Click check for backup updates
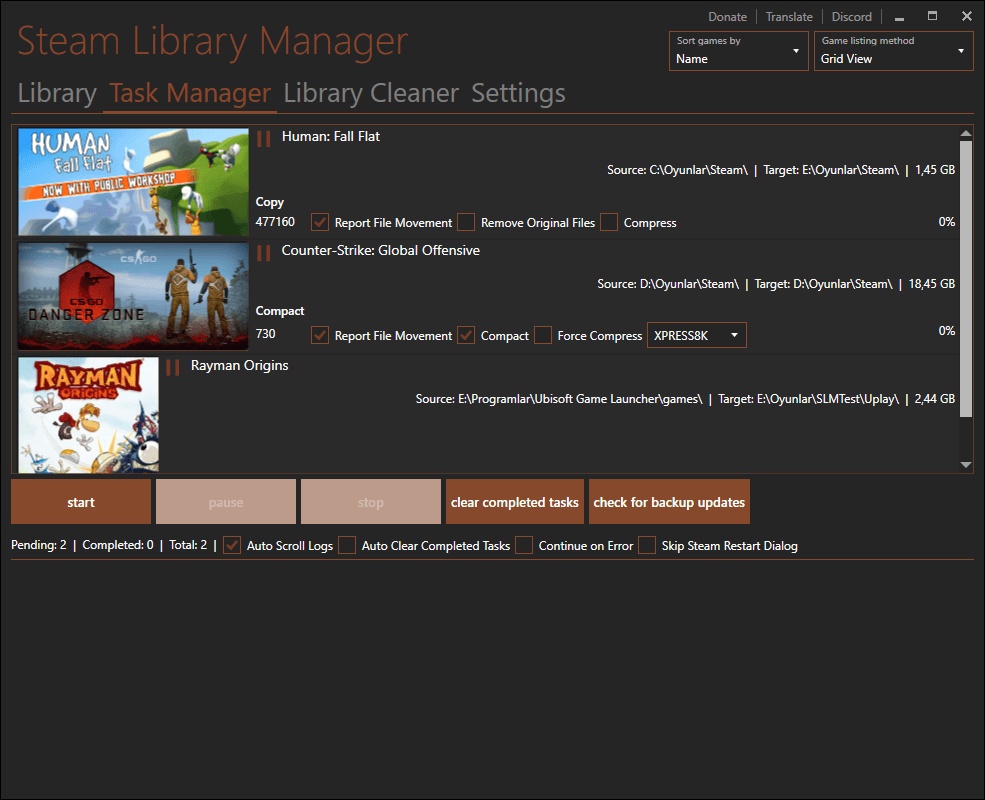The width and height of the screenshot is (985, 800). click(x=669, y=501)
